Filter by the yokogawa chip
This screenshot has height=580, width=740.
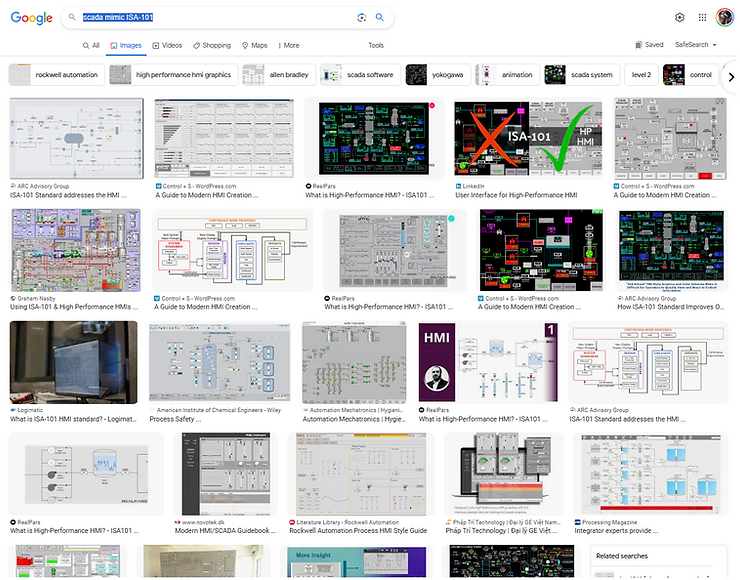[x=438, y=75]
